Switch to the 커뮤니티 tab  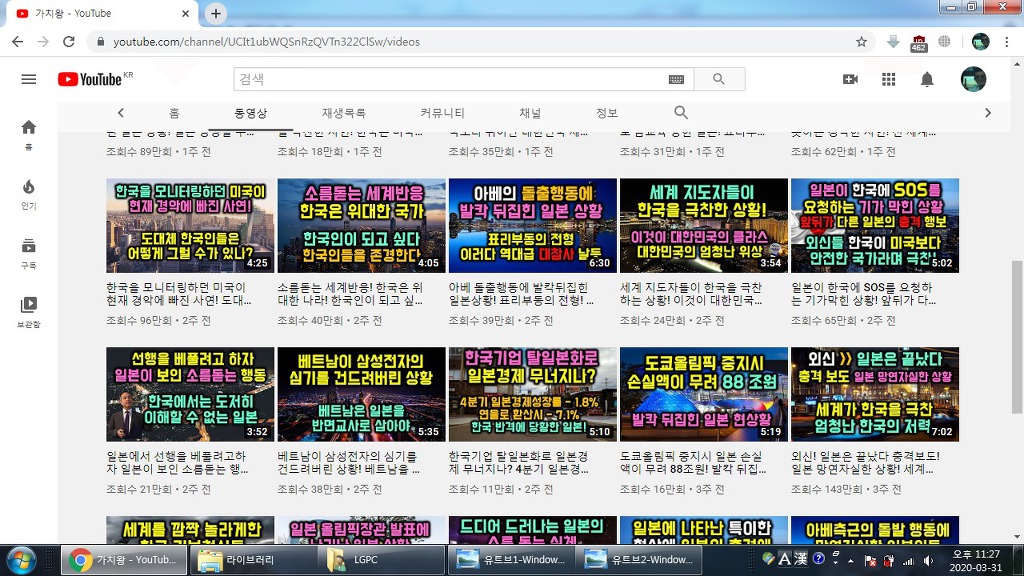click(442, 113)
